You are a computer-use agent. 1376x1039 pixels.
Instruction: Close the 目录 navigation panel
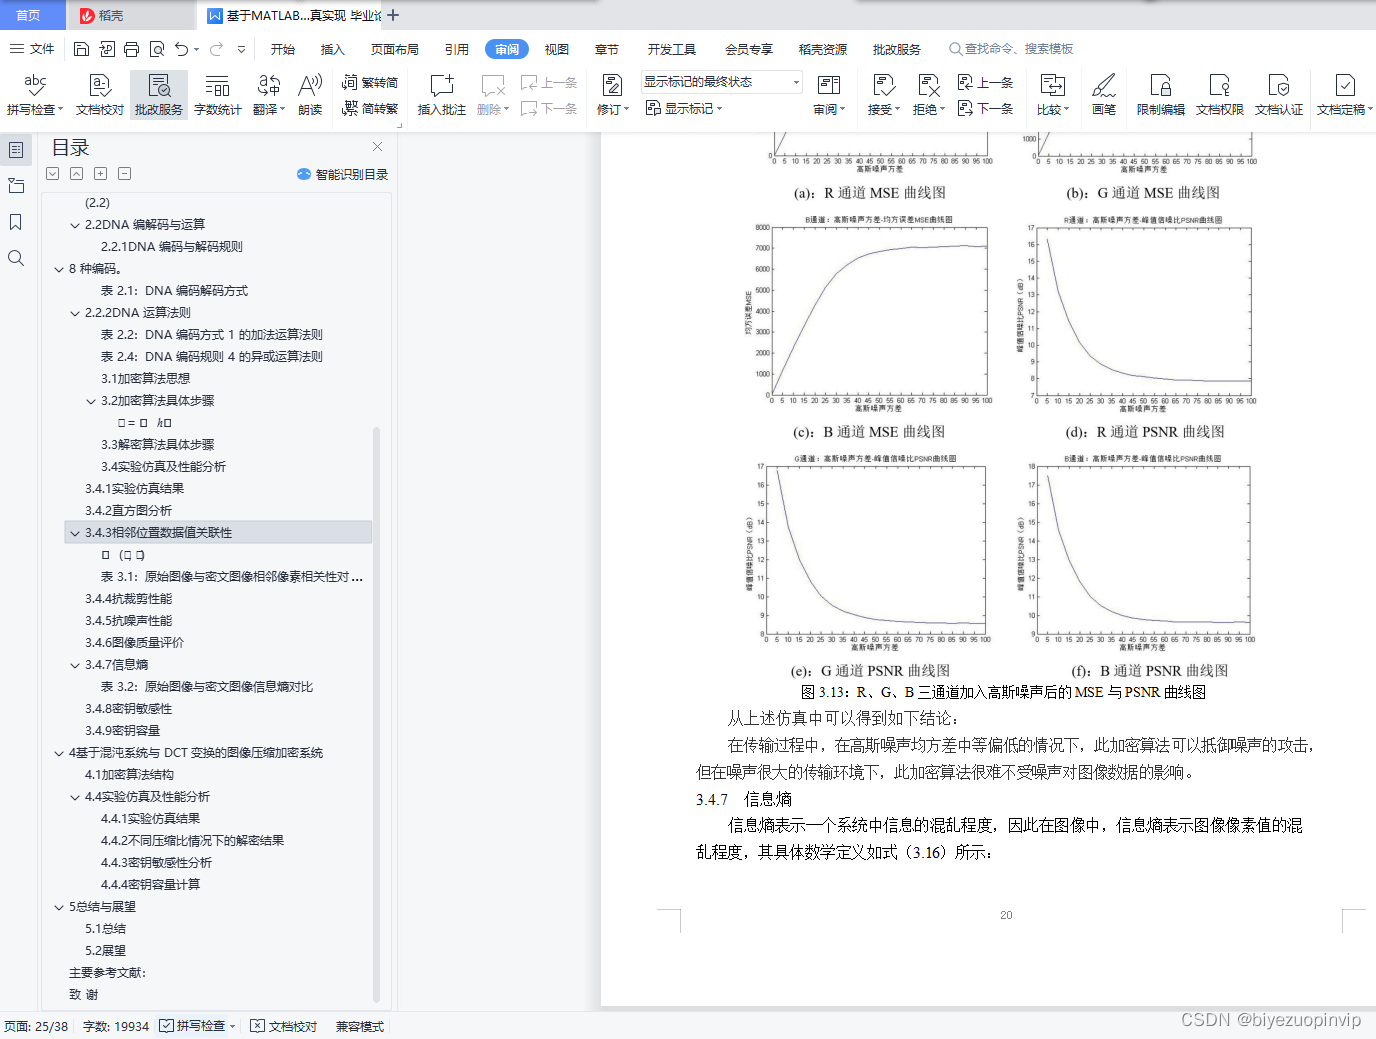point(377,147)
